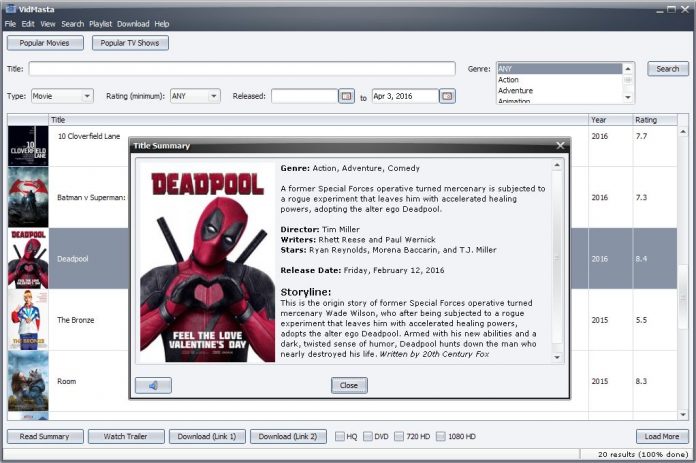Open the Download menu
The height and width of the screenshot is (463, 696).
point(133,24)
